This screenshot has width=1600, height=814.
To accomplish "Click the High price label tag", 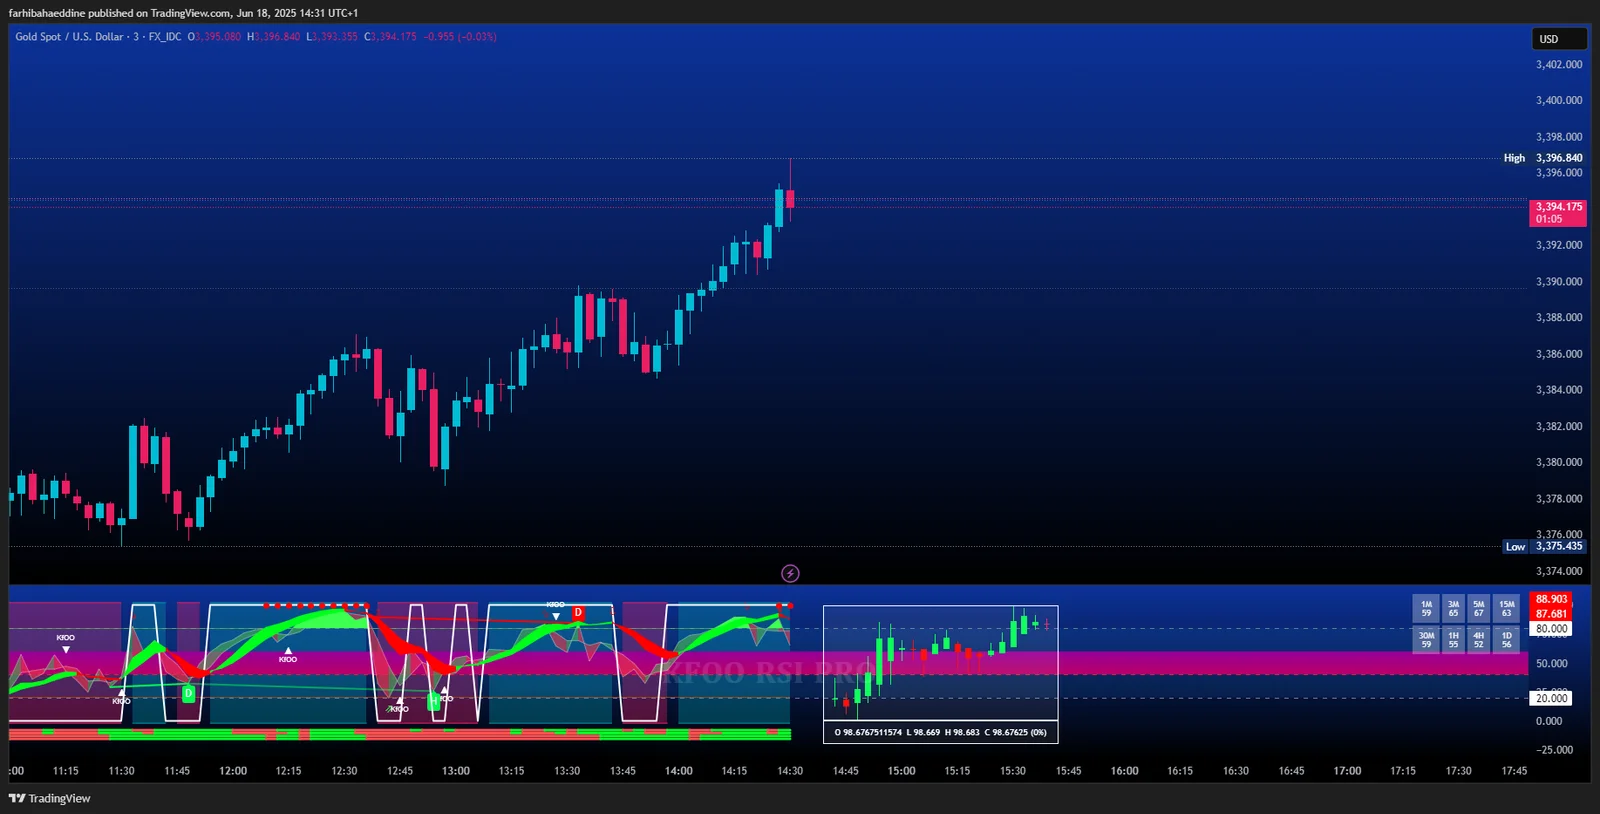I will point(1514,158).
